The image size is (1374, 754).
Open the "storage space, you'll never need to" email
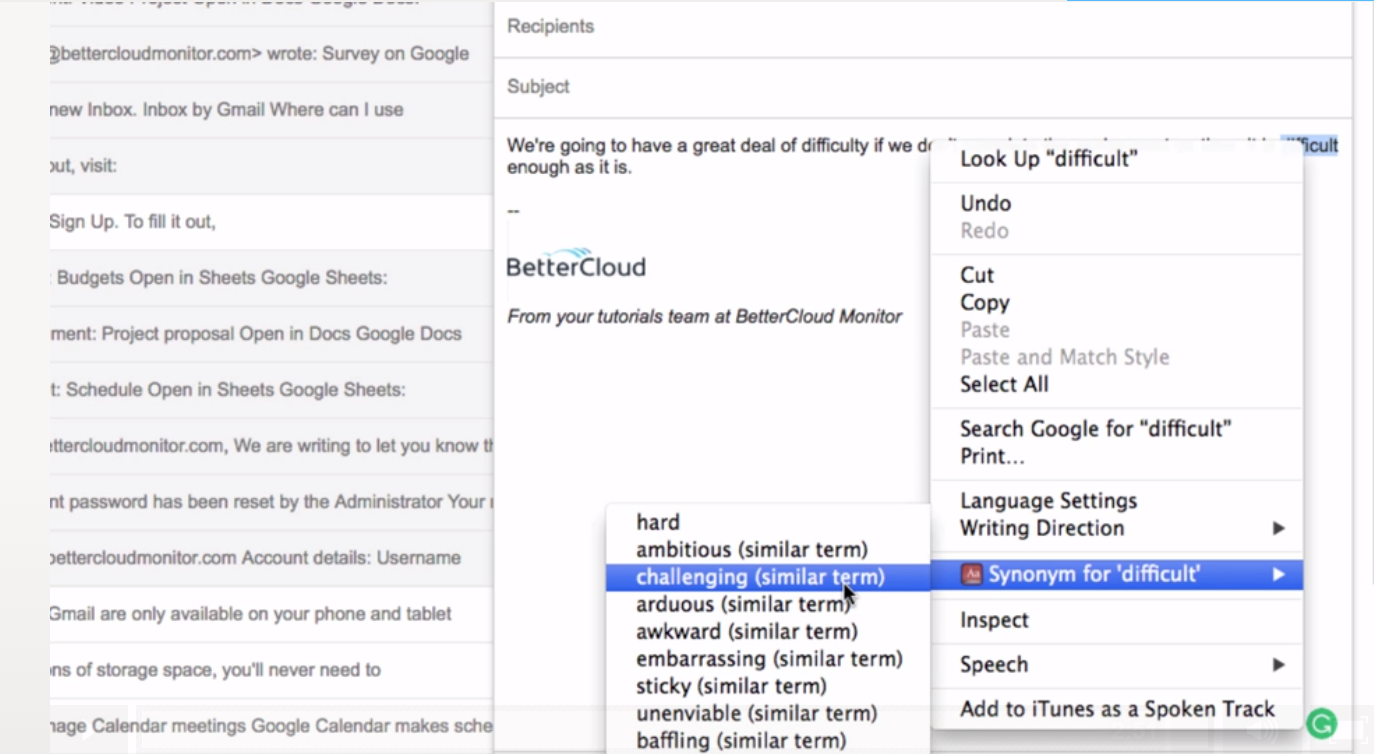pos(270,670)
